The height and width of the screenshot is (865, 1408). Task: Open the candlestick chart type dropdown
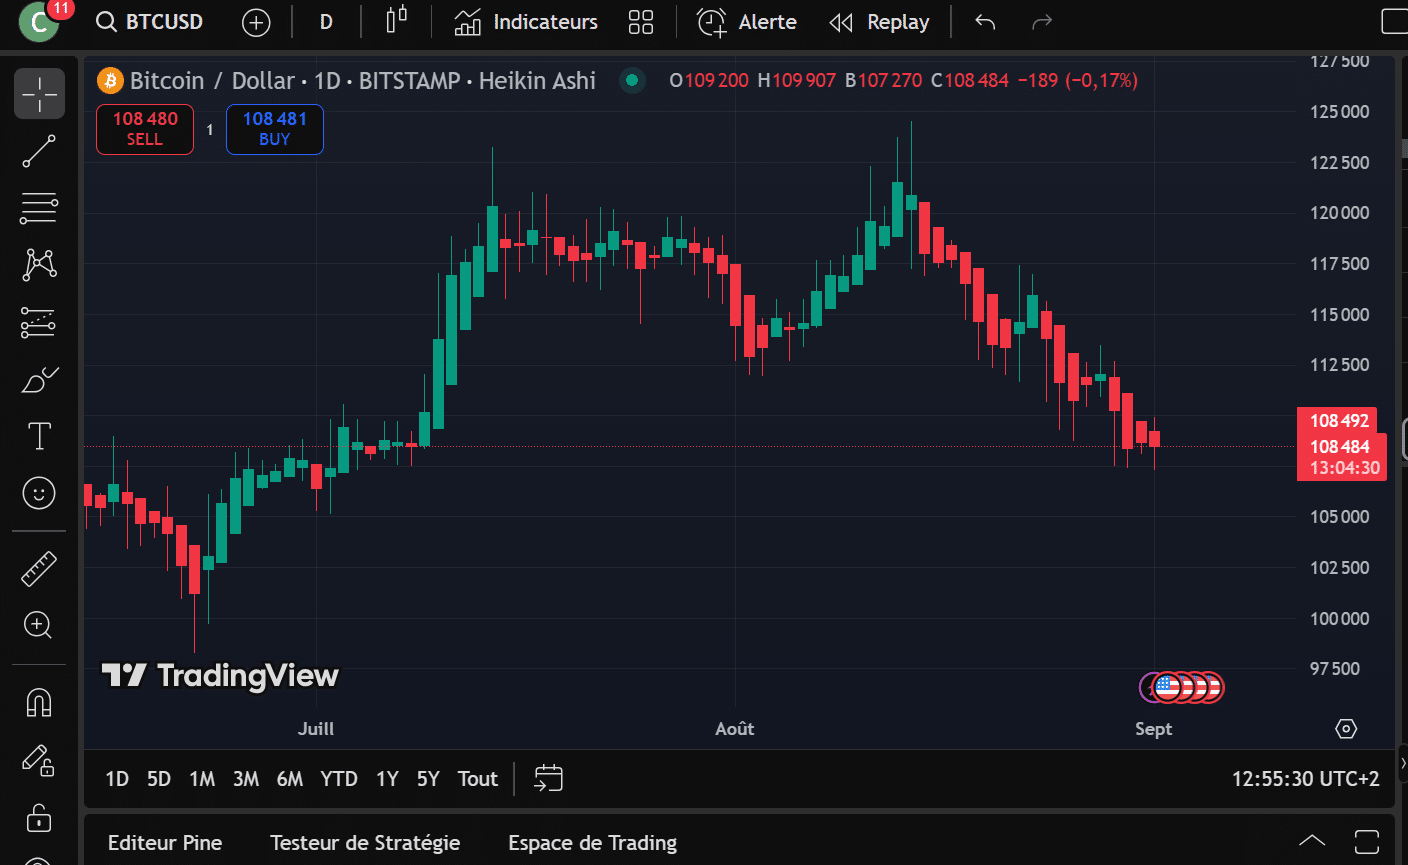(397, 22)
